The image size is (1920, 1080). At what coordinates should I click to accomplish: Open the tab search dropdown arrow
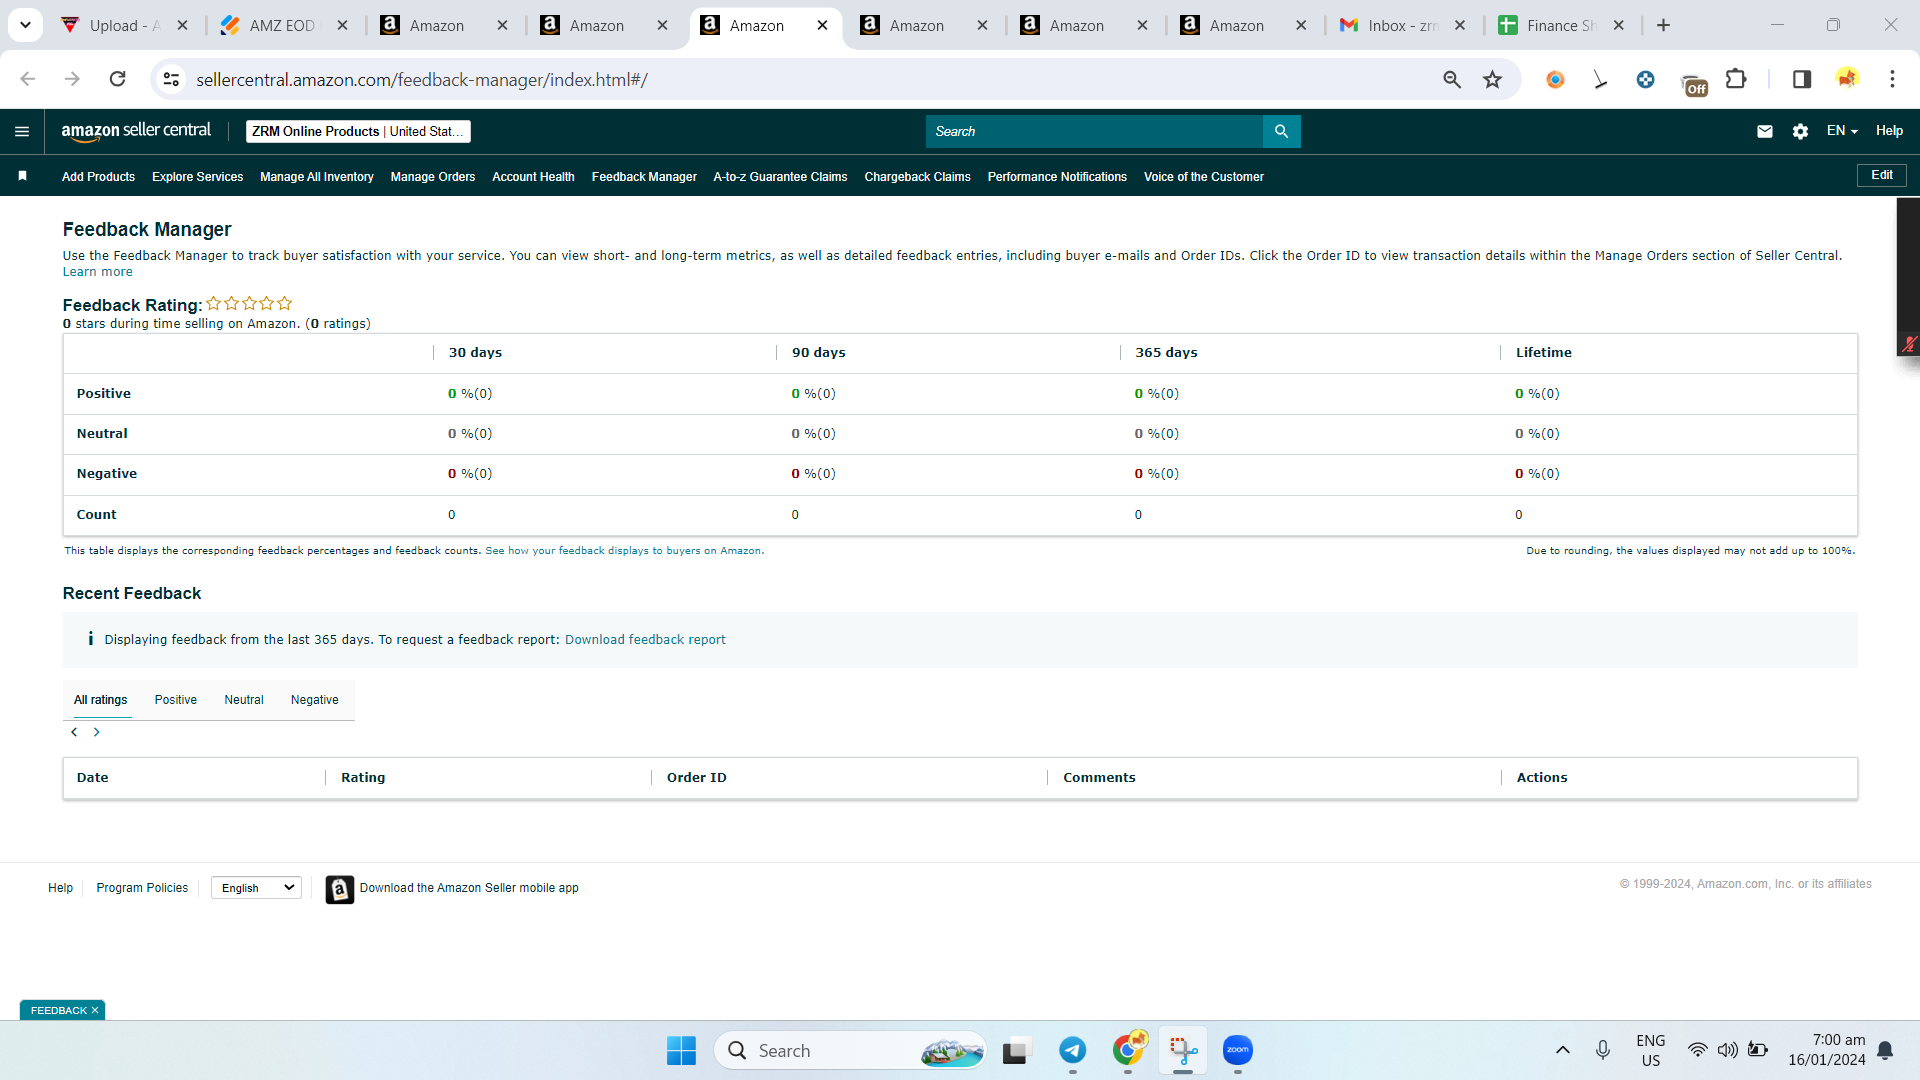tap(25, 25)
